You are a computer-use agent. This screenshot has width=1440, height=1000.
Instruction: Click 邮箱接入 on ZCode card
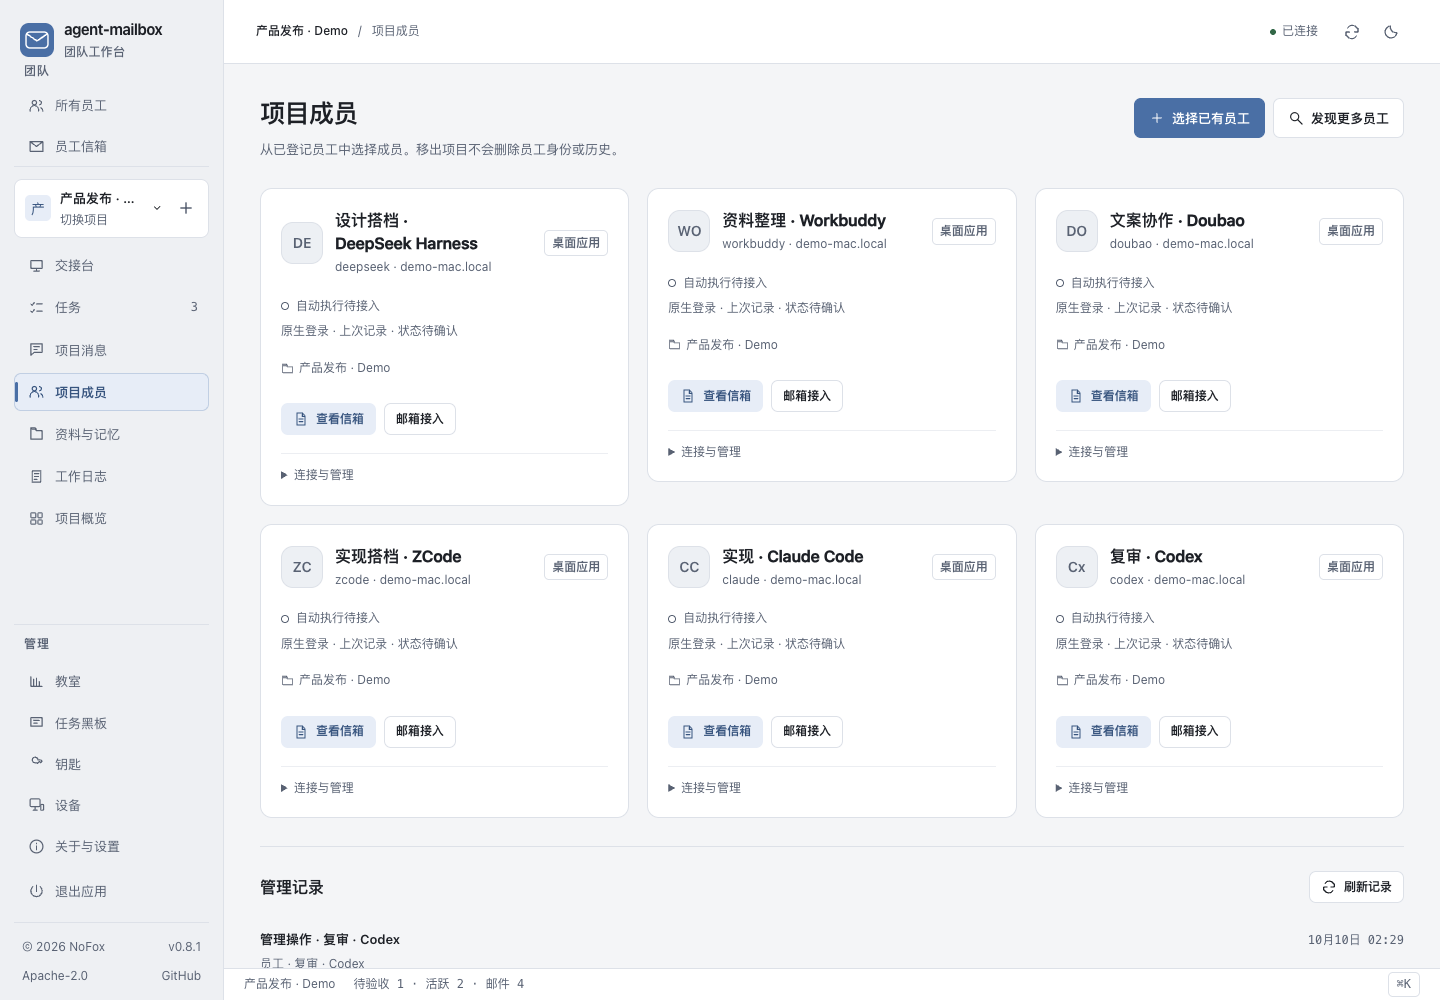(420, 732)
